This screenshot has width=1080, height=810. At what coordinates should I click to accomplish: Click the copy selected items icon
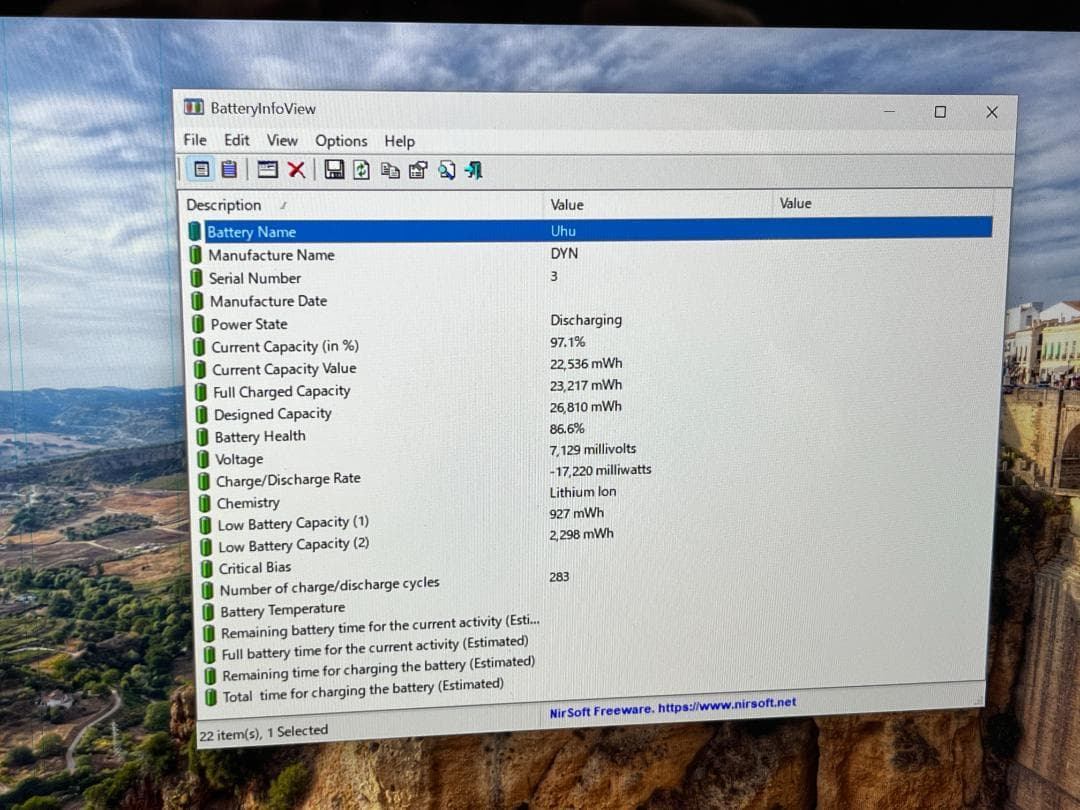click(x=390, y=171)
